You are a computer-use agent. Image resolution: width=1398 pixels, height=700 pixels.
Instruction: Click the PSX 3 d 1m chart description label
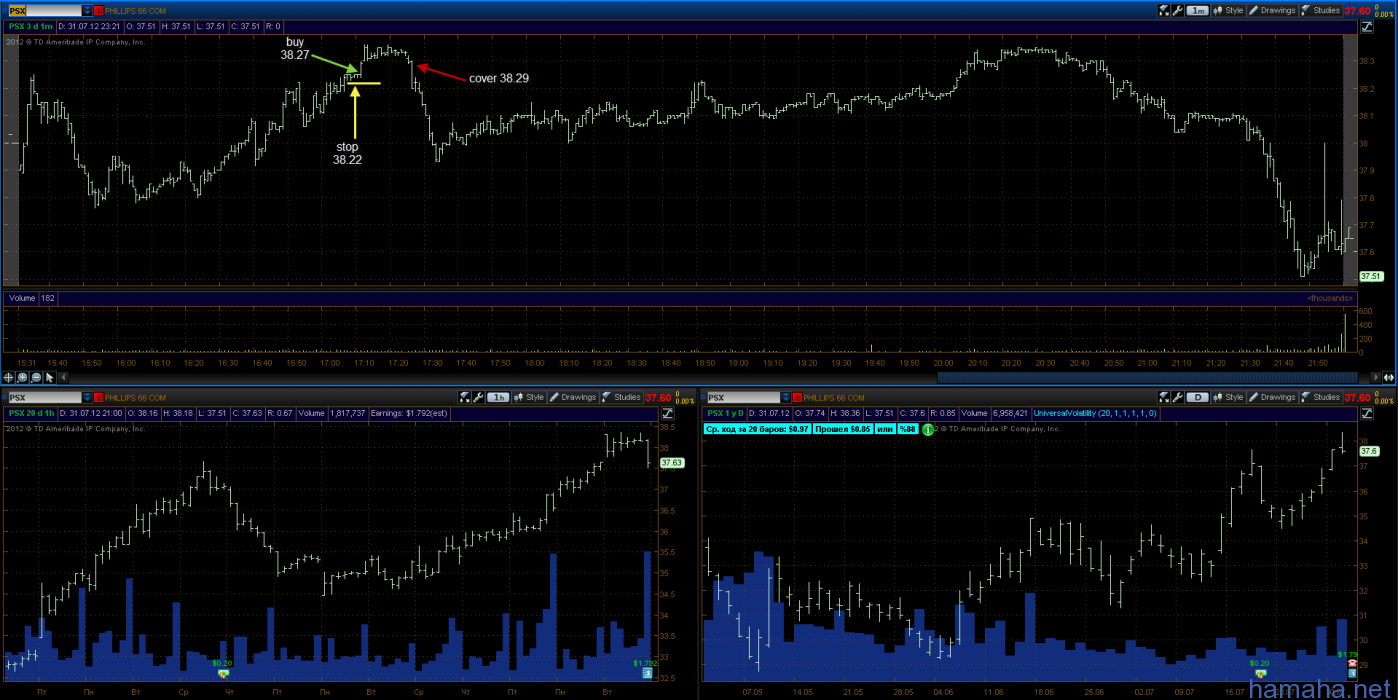pyautogui.click(x=29, y=26)
